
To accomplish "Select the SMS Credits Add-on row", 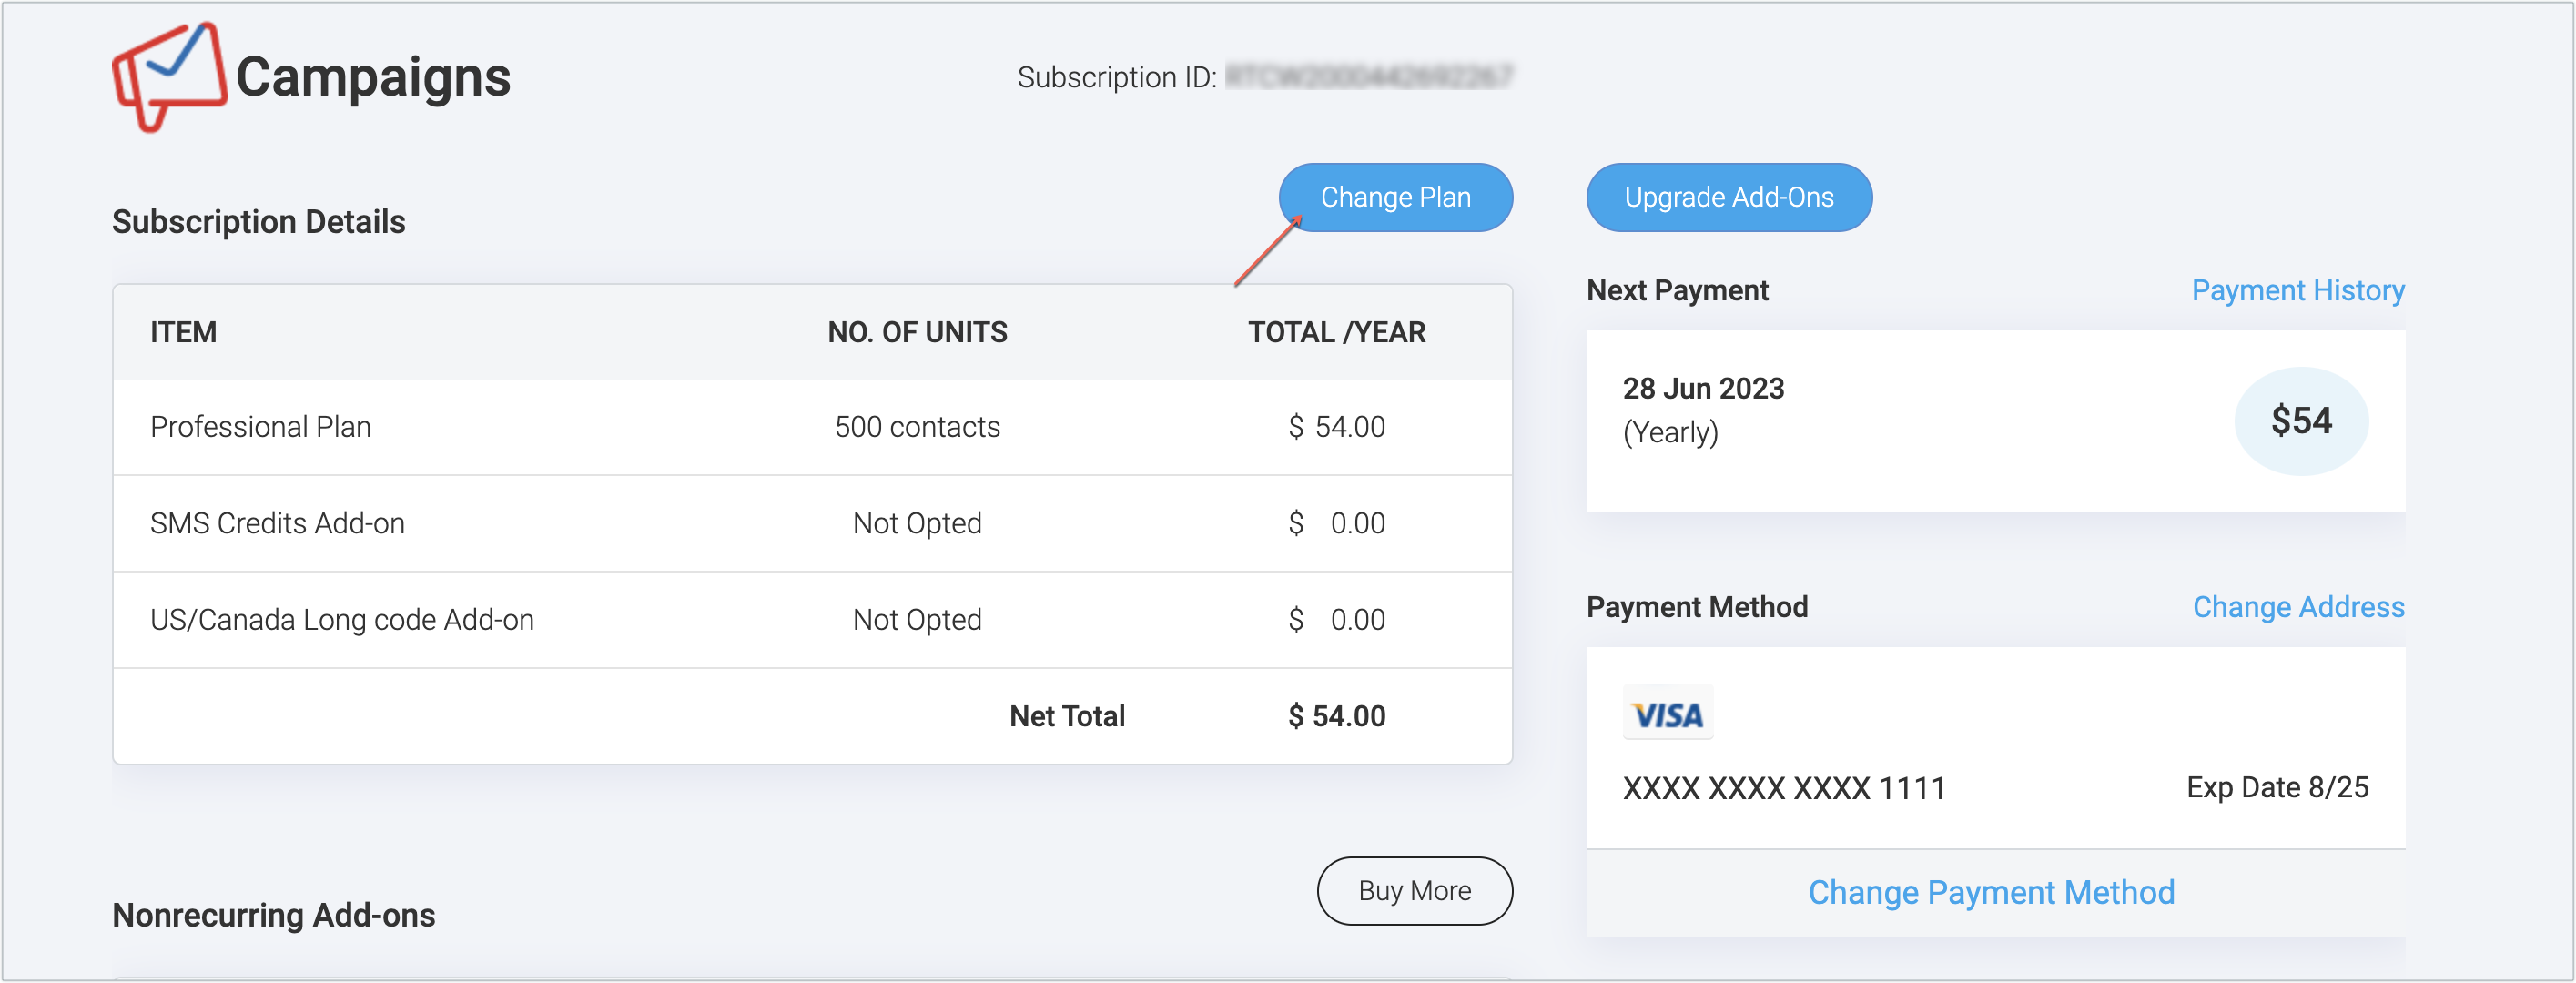I will [x=812, y=524].
